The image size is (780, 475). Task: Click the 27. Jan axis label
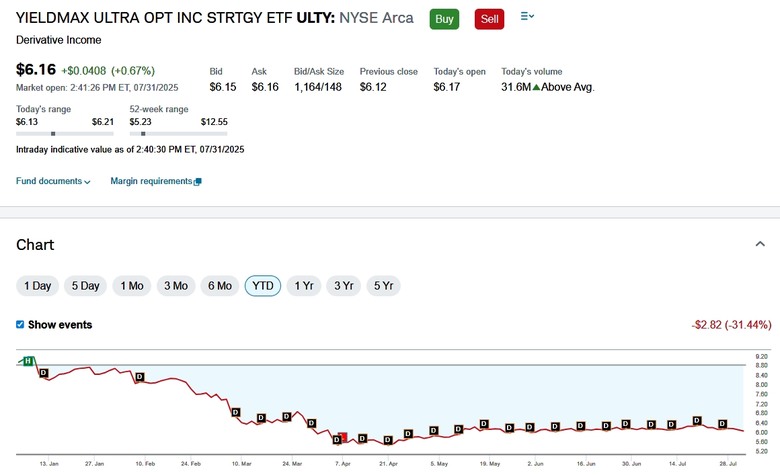tap(95, 464)
